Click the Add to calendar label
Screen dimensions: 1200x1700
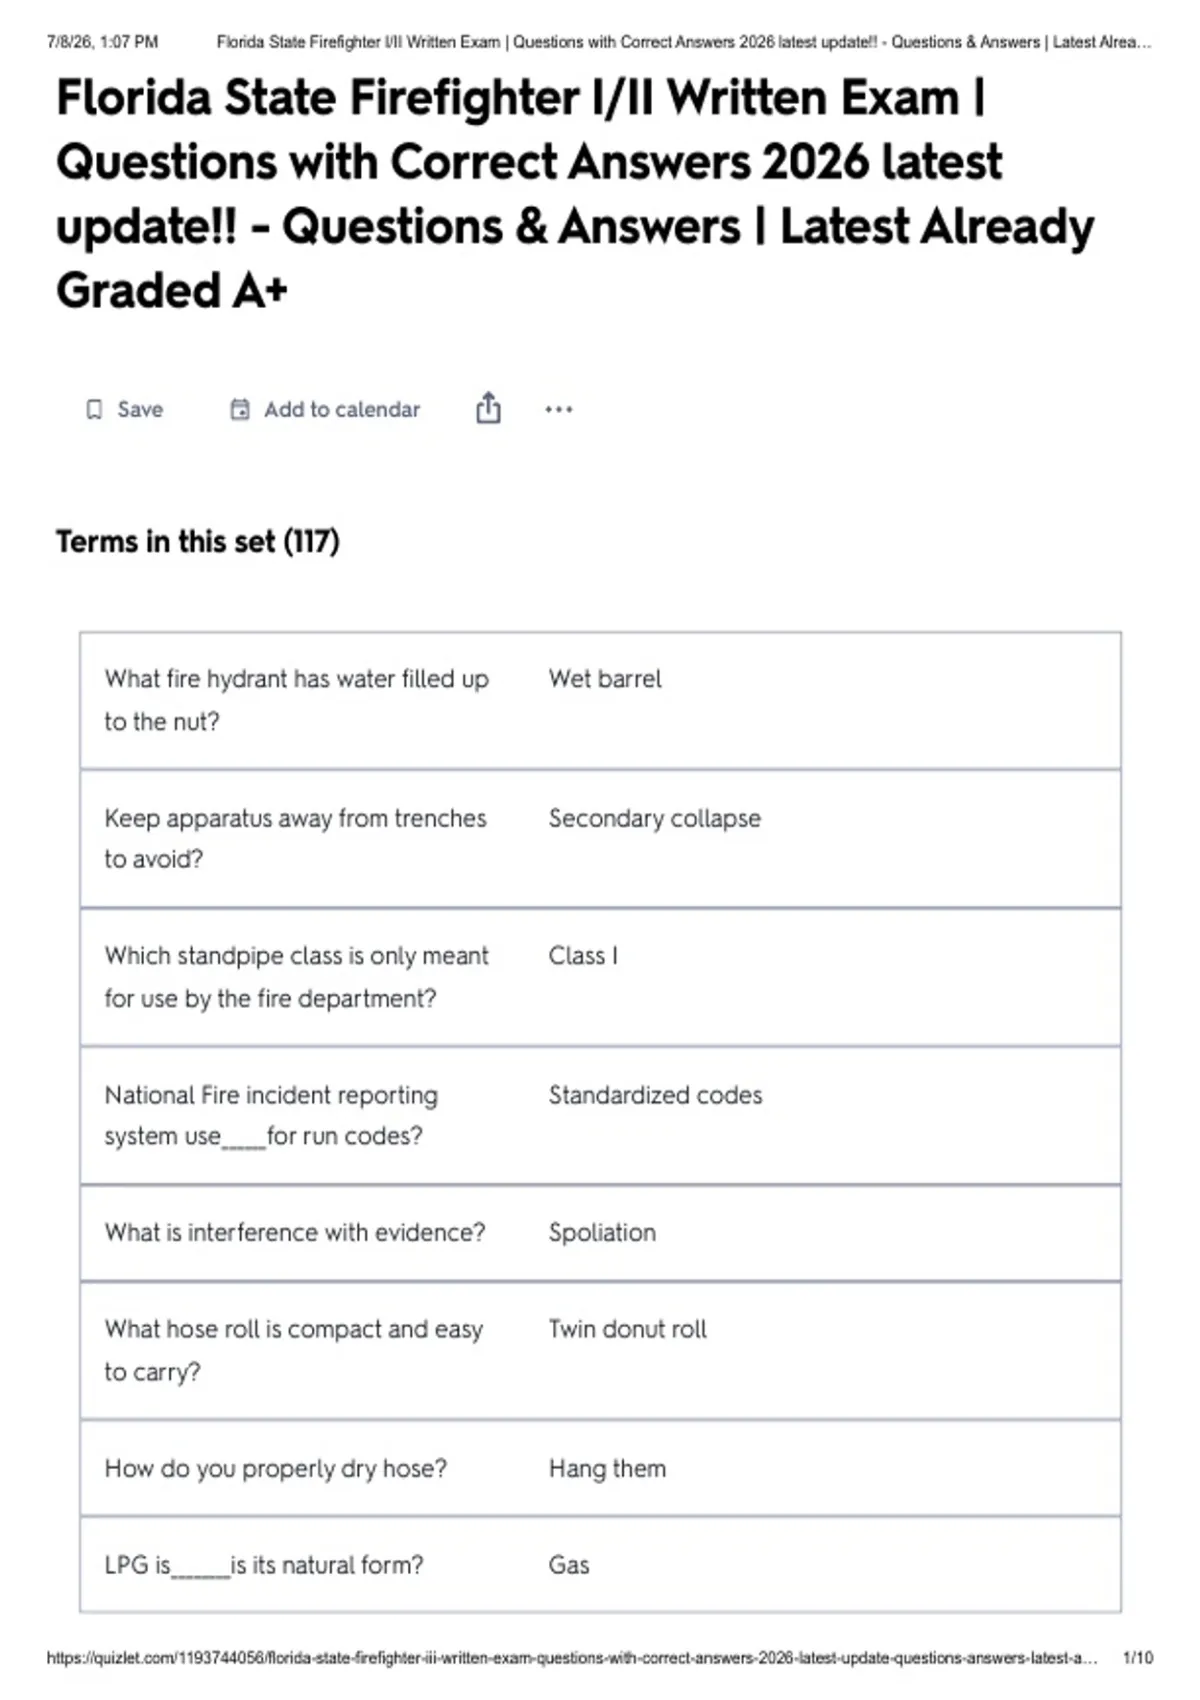(342, 410)
